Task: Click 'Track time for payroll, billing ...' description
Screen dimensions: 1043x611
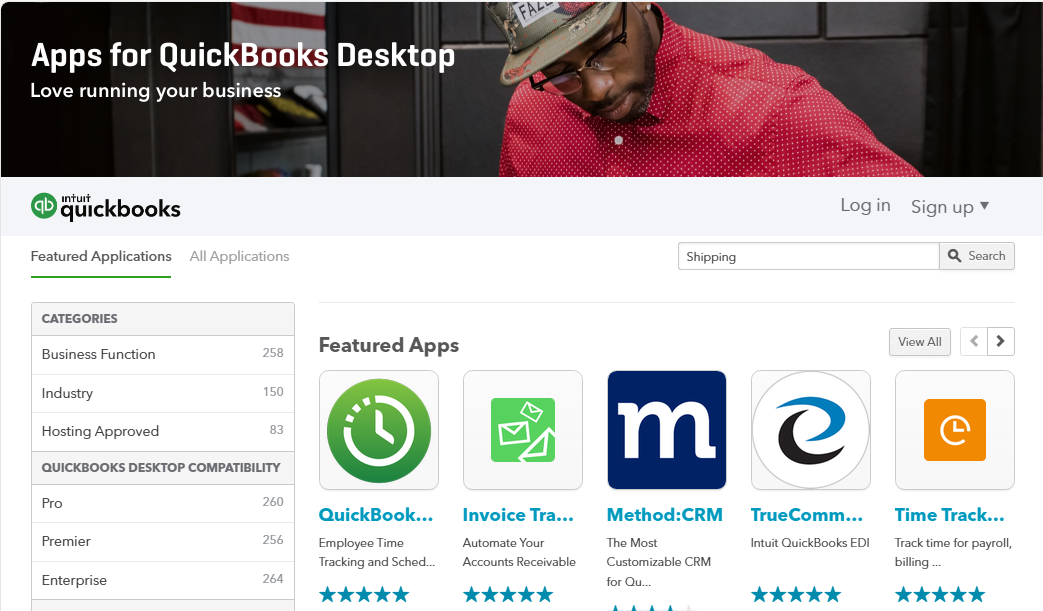Action: [x=953, y=552]
